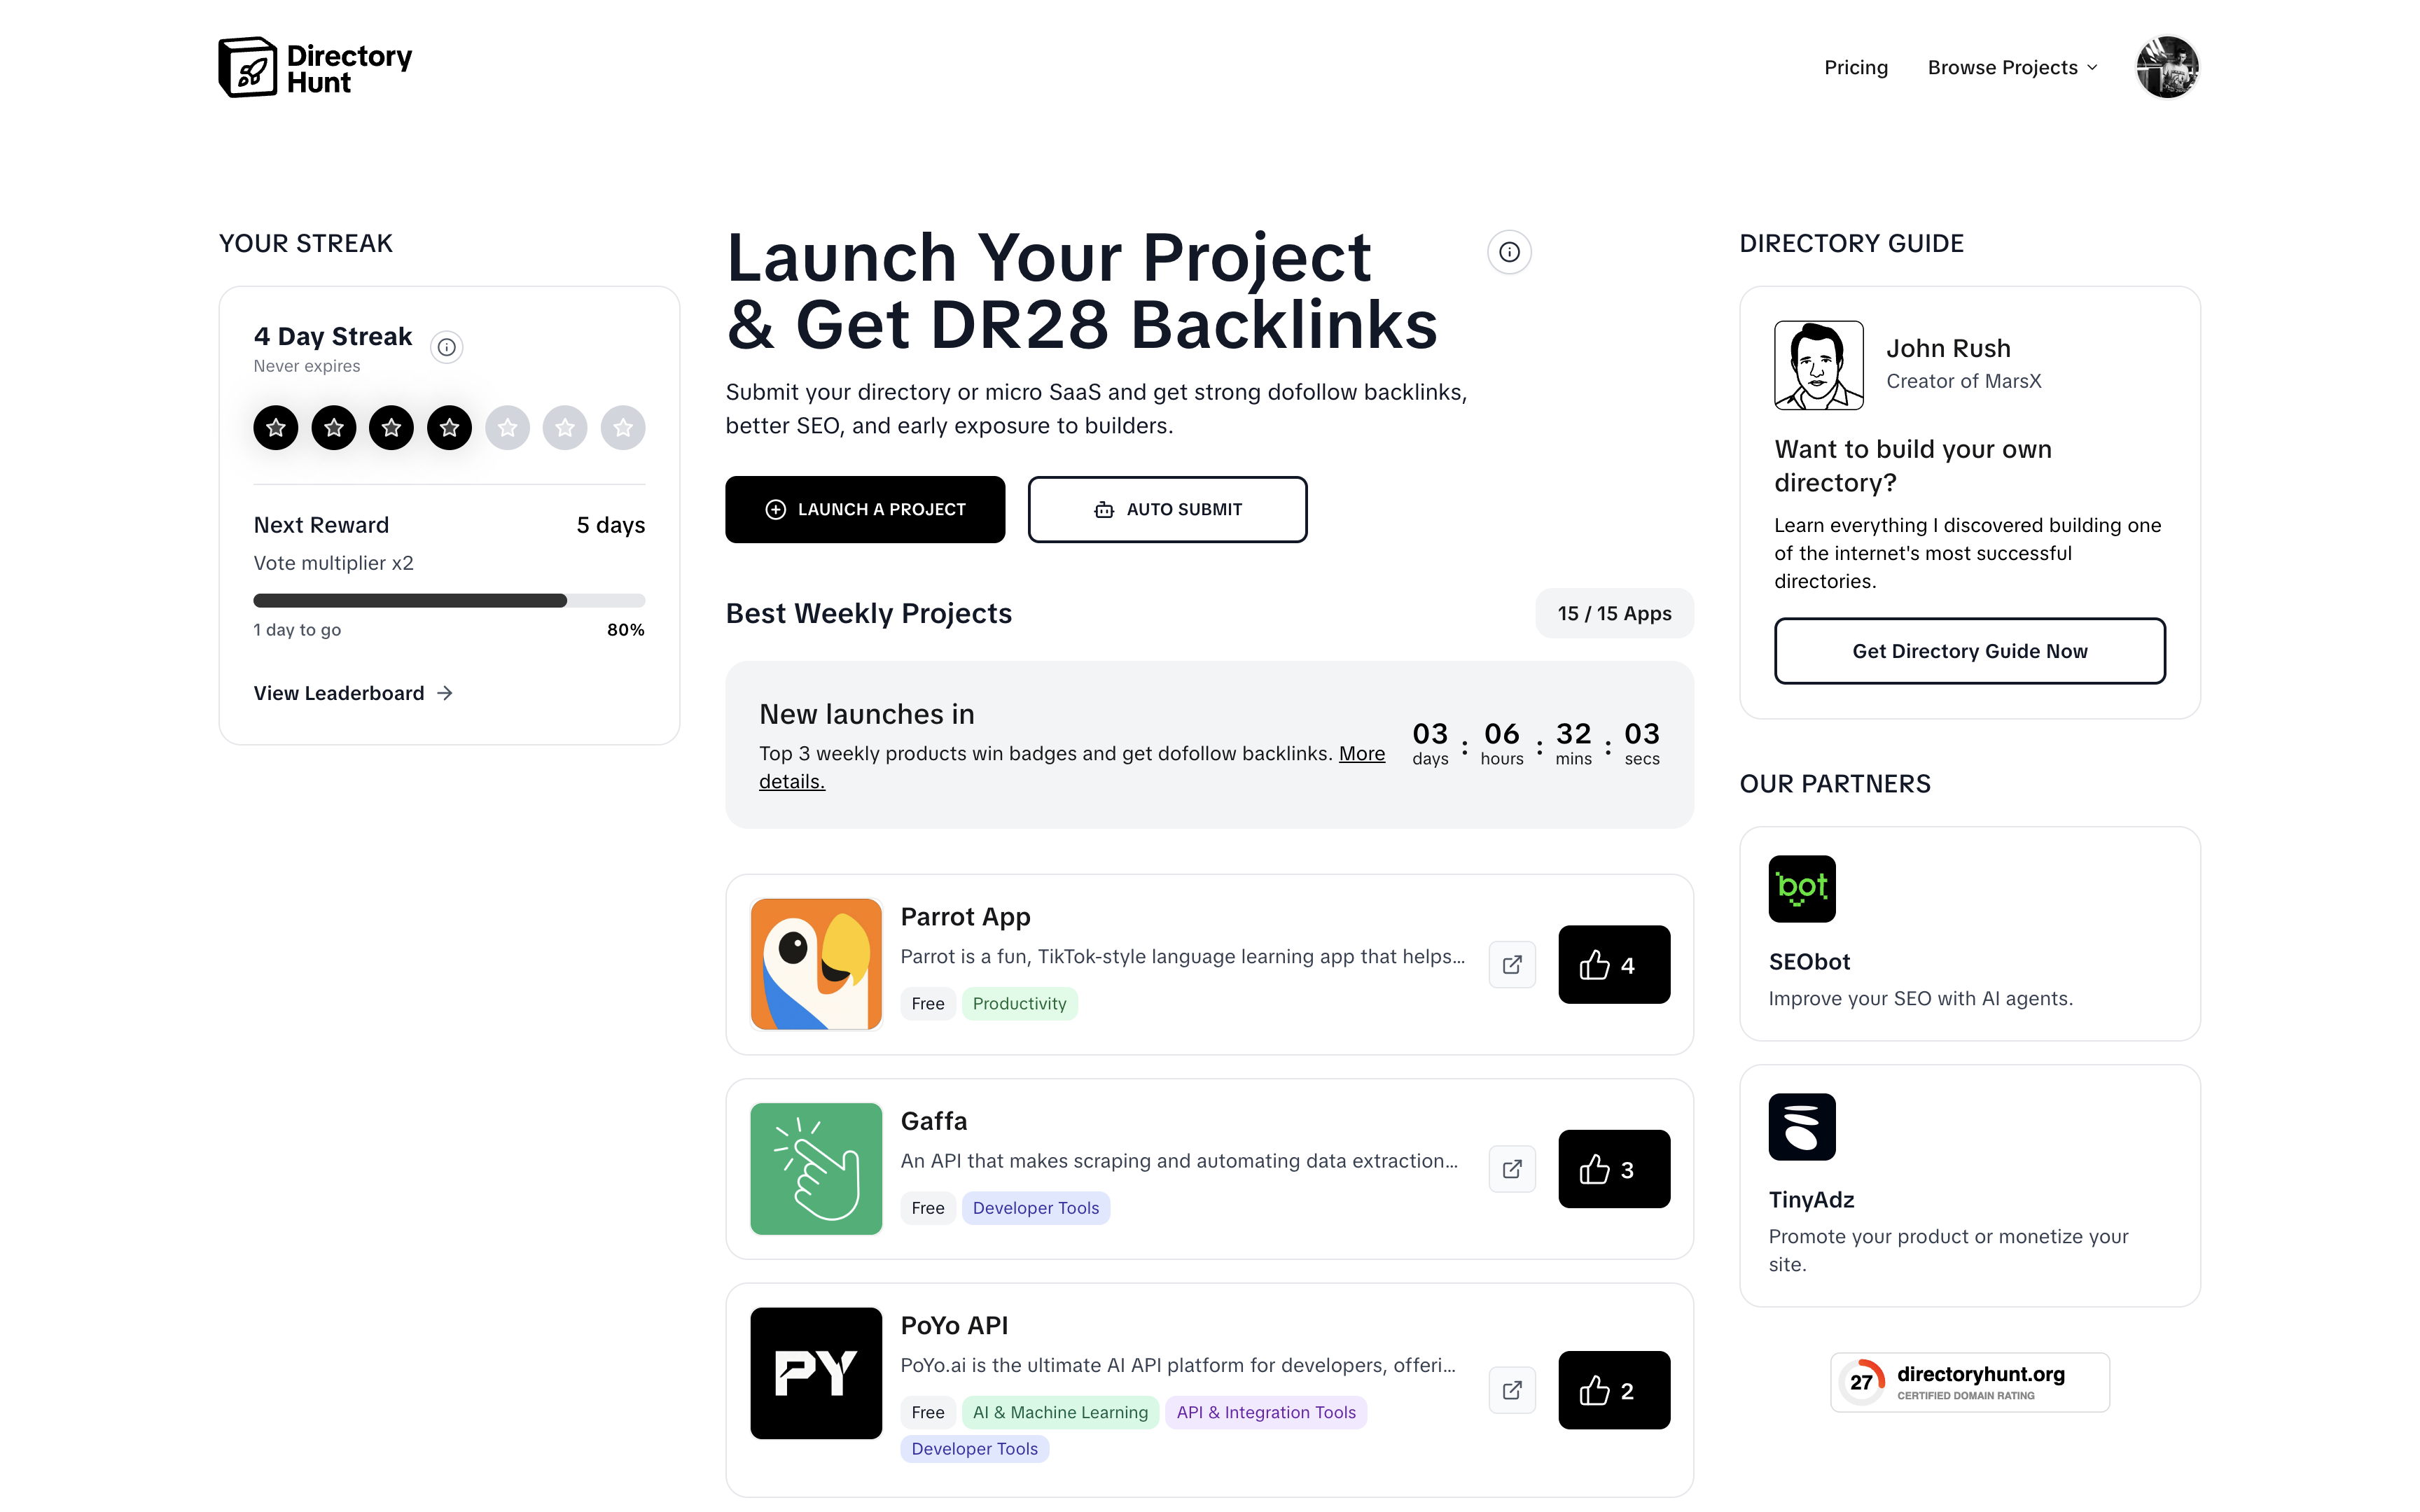Open the Gaffa project title
Image resolution: width=2420 pixels, height=1512 pixels.
click(933, 1121)
